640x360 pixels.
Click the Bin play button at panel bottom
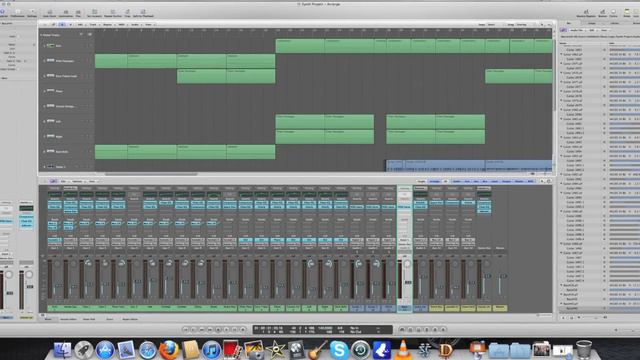(564, 317)
